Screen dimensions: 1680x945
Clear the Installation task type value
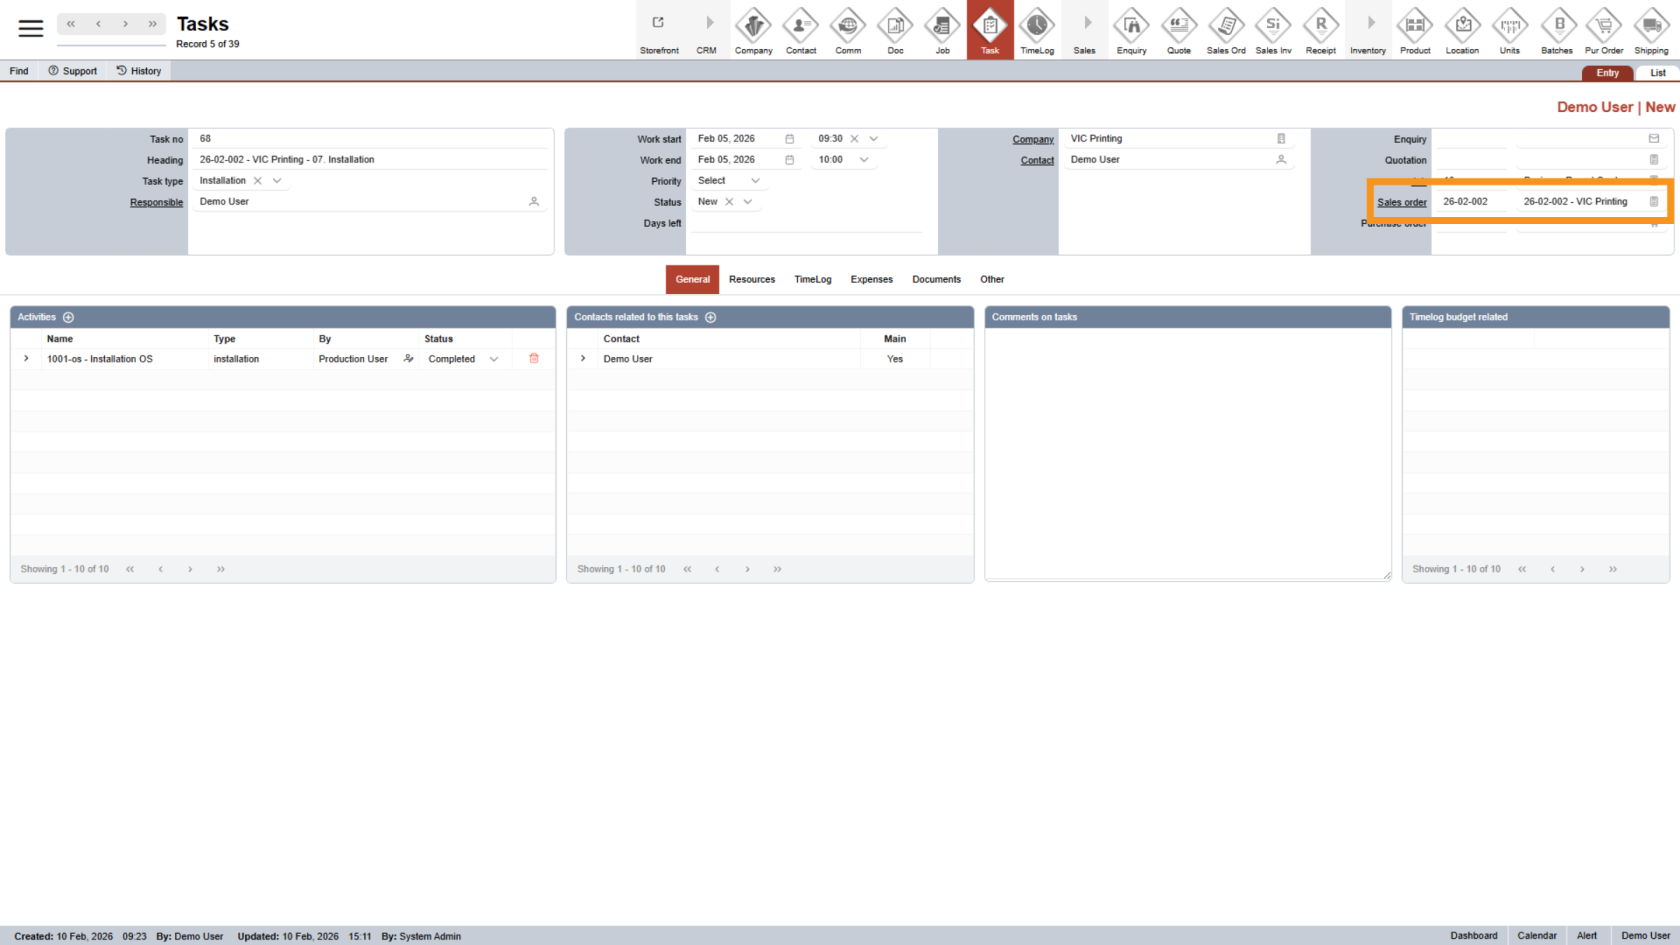(257, 181)
